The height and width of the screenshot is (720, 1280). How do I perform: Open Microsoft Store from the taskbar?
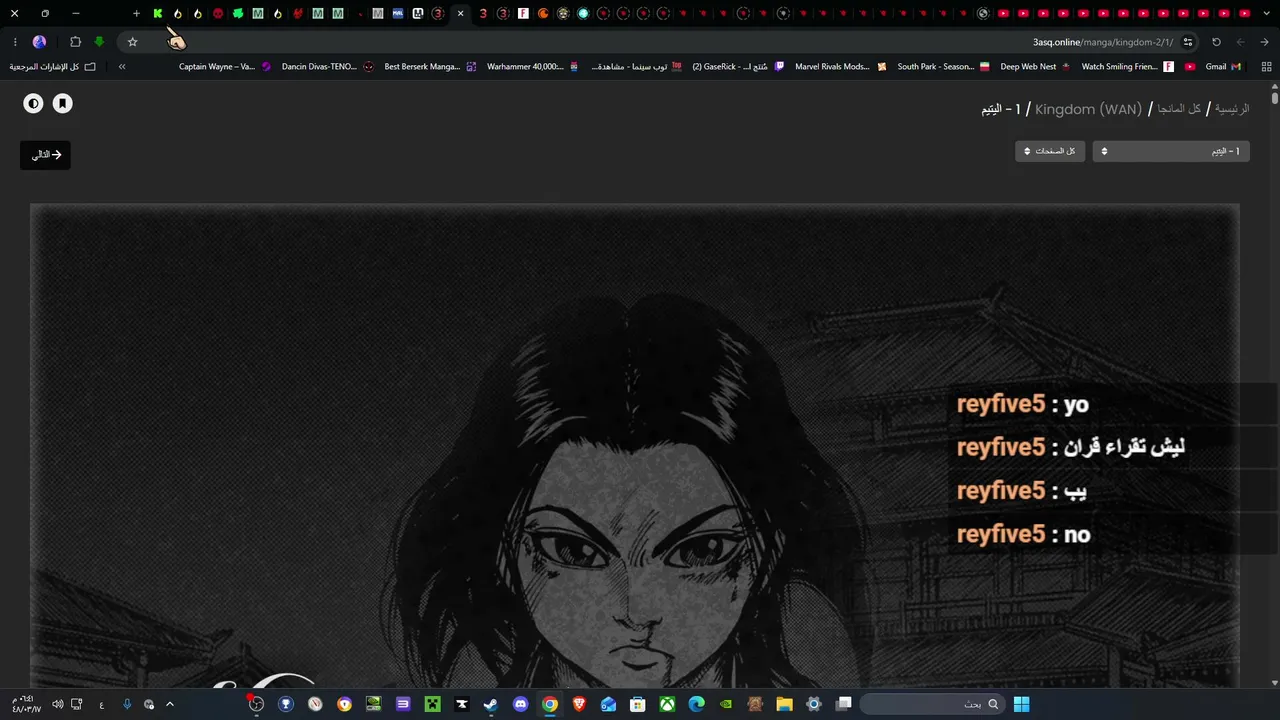[638, 704]
